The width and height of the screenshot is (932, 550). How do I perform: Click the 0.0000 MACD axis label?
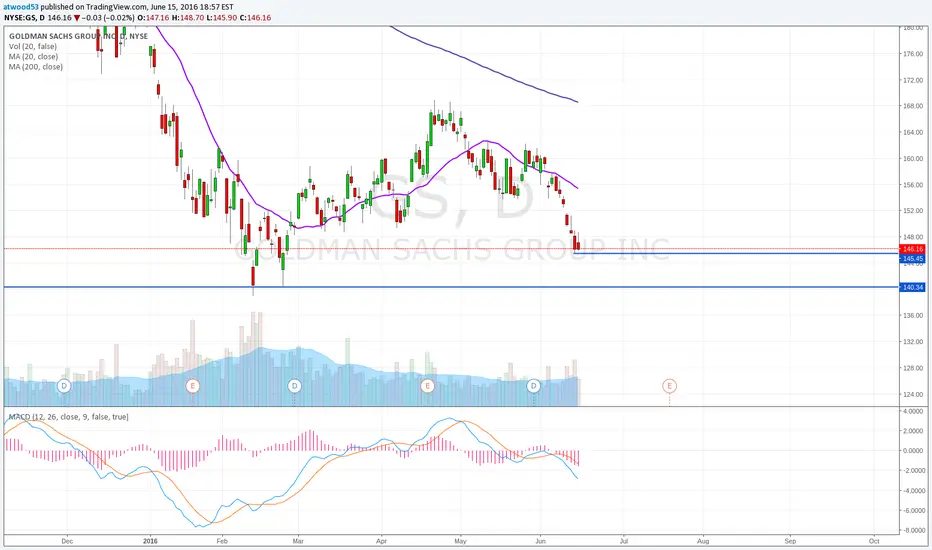click(x=914, y=451)
